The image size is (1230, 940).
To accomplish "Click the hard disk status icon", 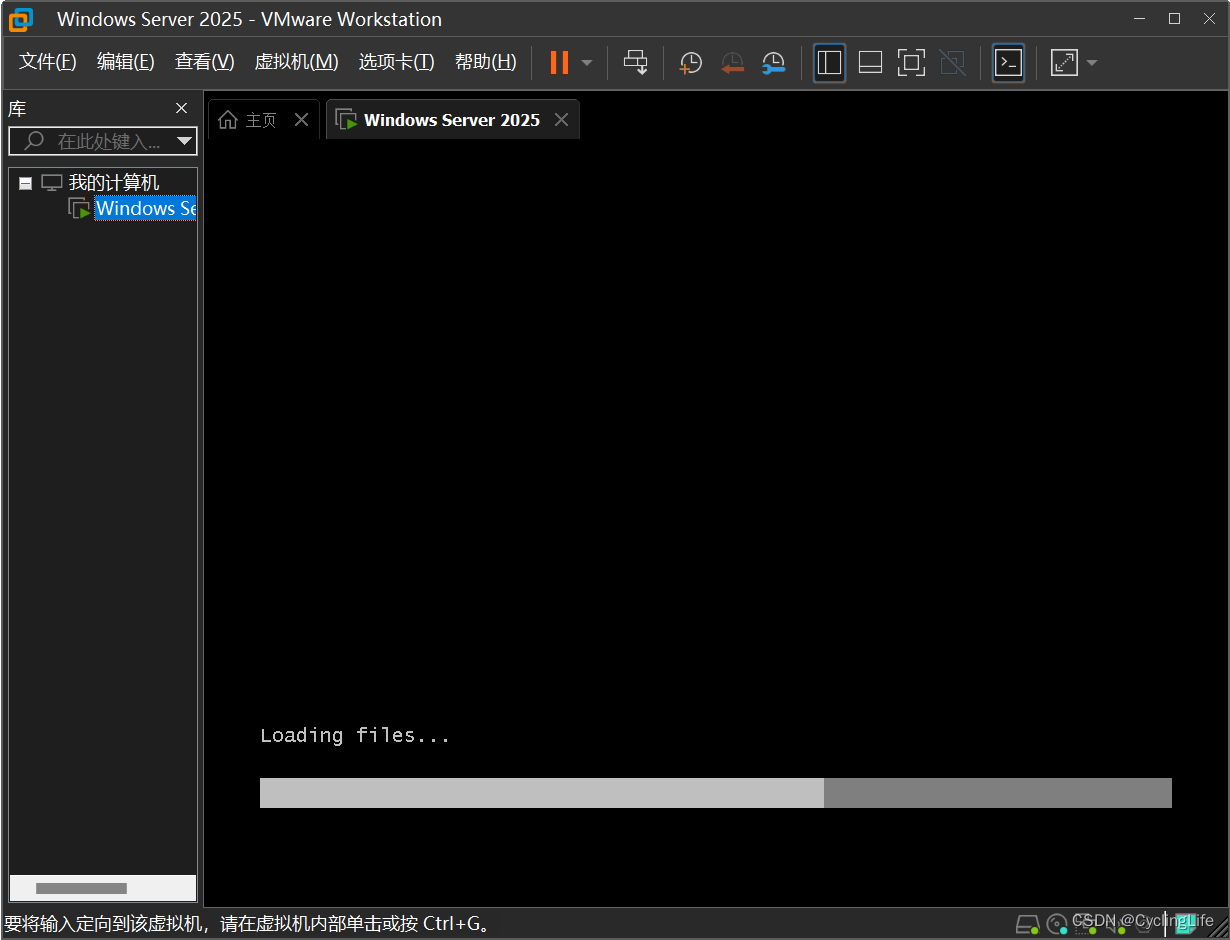I will [x=1027, y=924].
